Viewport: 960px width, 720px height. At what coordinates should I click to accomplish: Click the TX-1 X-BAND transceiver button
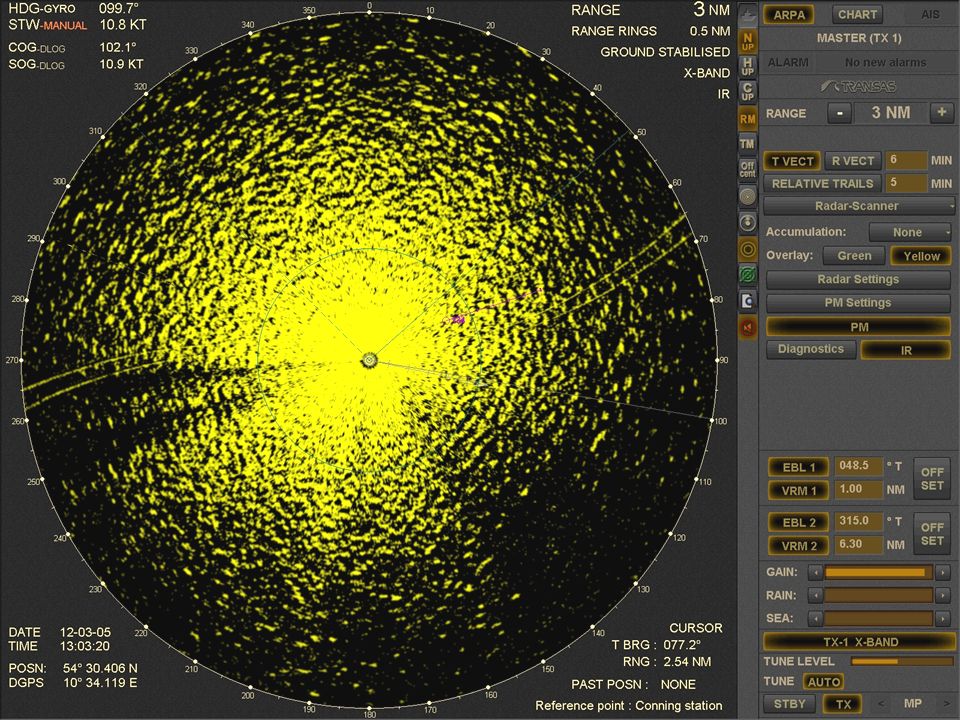[859, 642]
